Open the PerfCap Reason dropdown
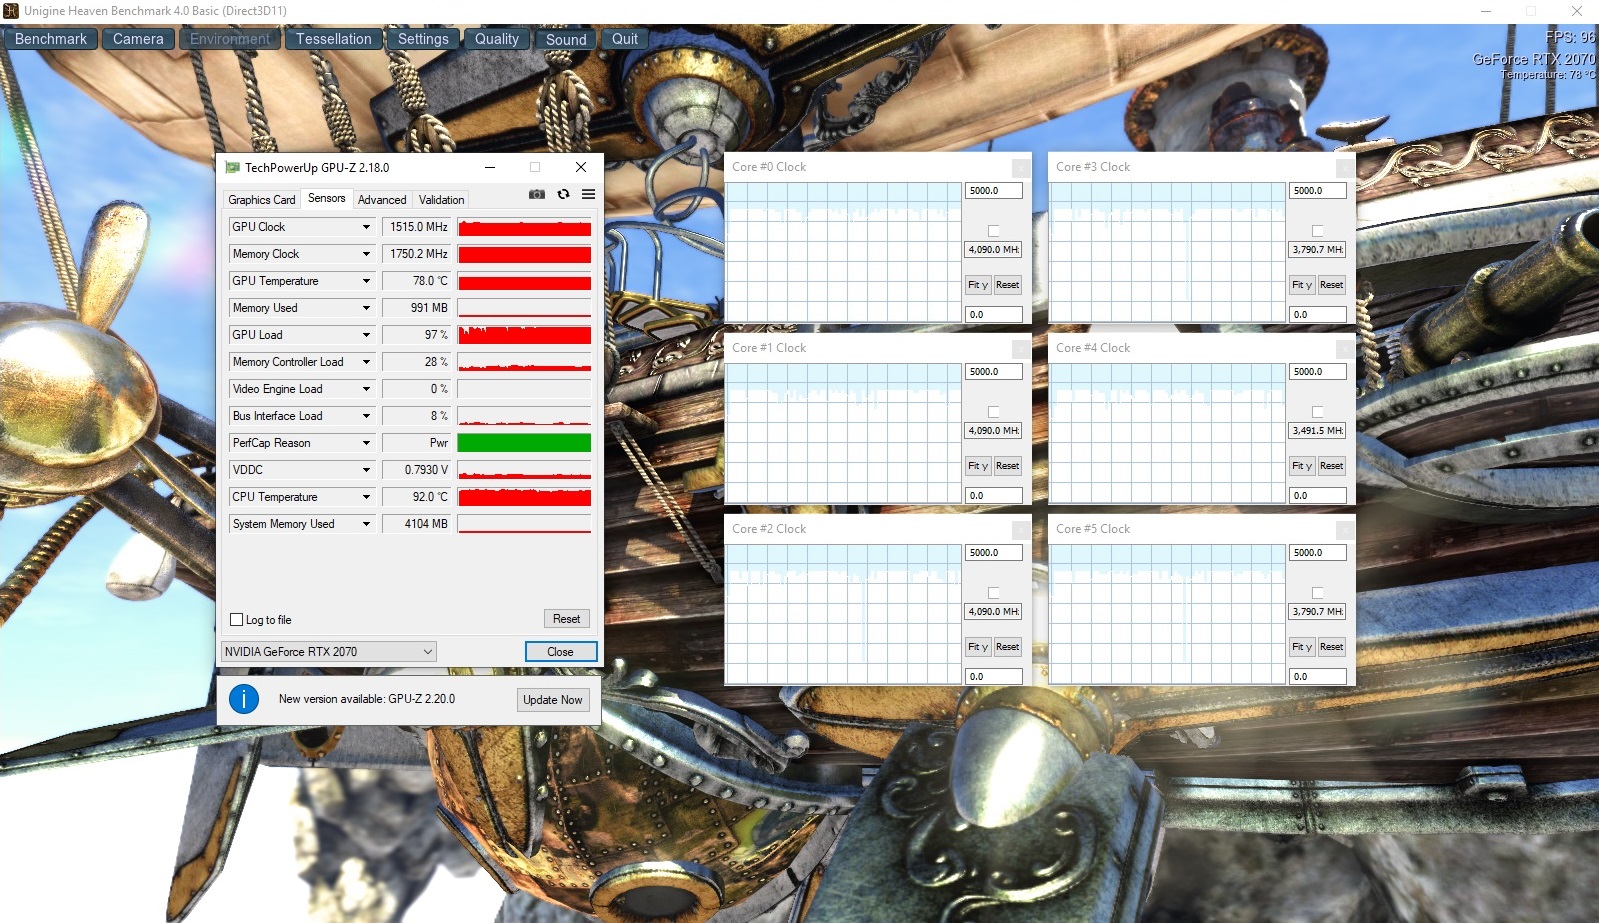 [x=366, y=443]
